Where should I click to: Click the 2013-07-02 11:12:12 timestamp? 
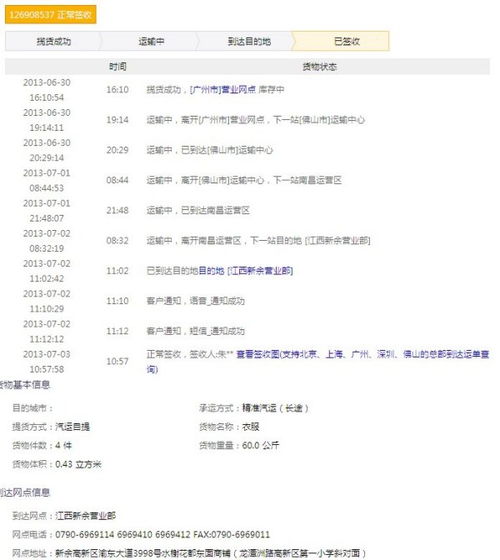(47, 331)
